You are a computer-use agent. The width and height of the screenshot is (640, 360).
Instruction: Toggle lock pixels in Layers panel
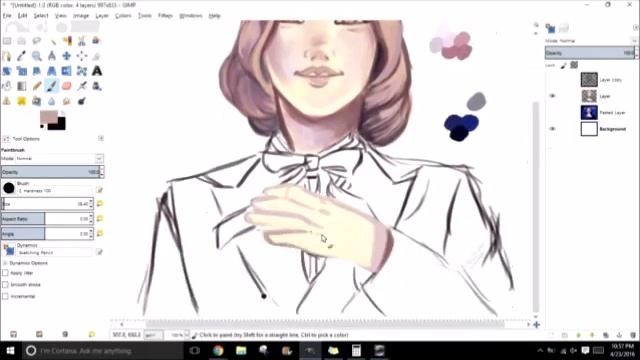[564, 65]
